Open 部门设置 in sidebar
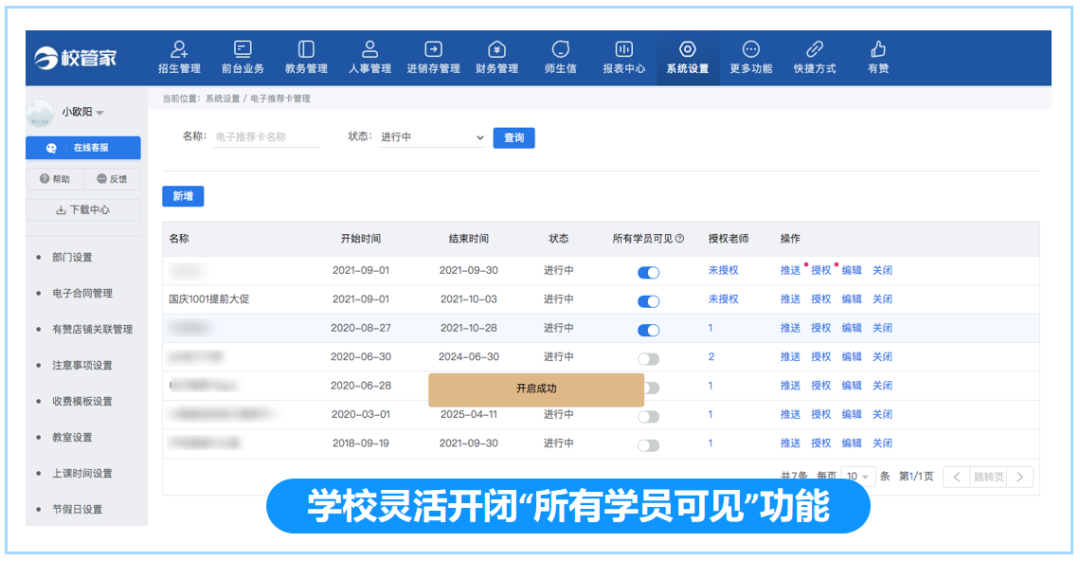 click(72, 257)
